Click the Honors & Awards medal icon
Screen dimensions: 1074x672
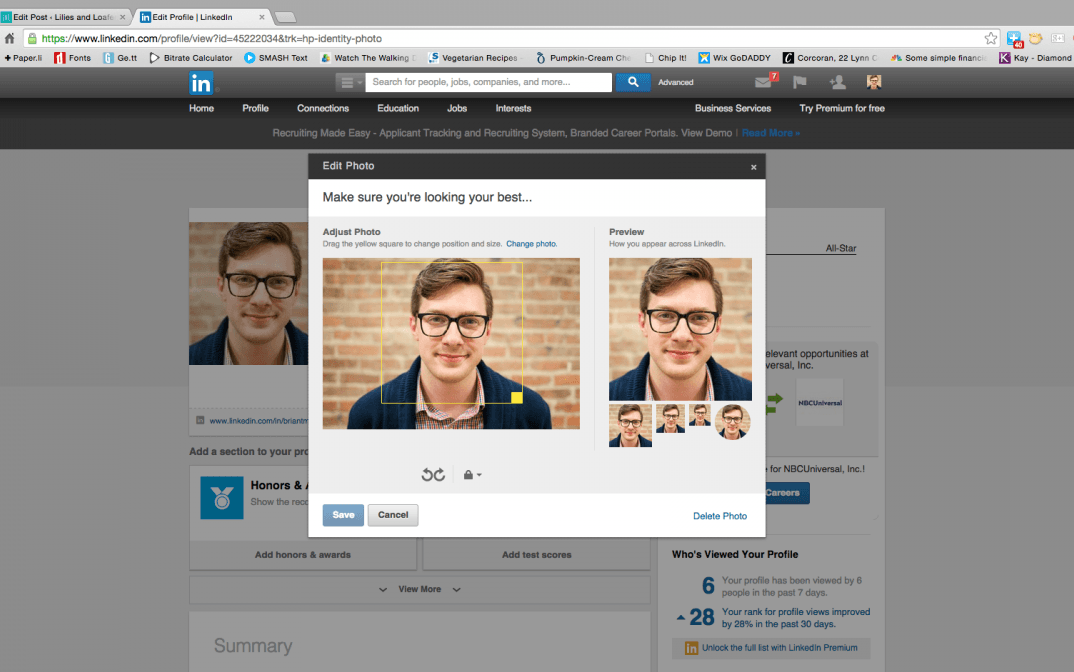tap(221, 497)
